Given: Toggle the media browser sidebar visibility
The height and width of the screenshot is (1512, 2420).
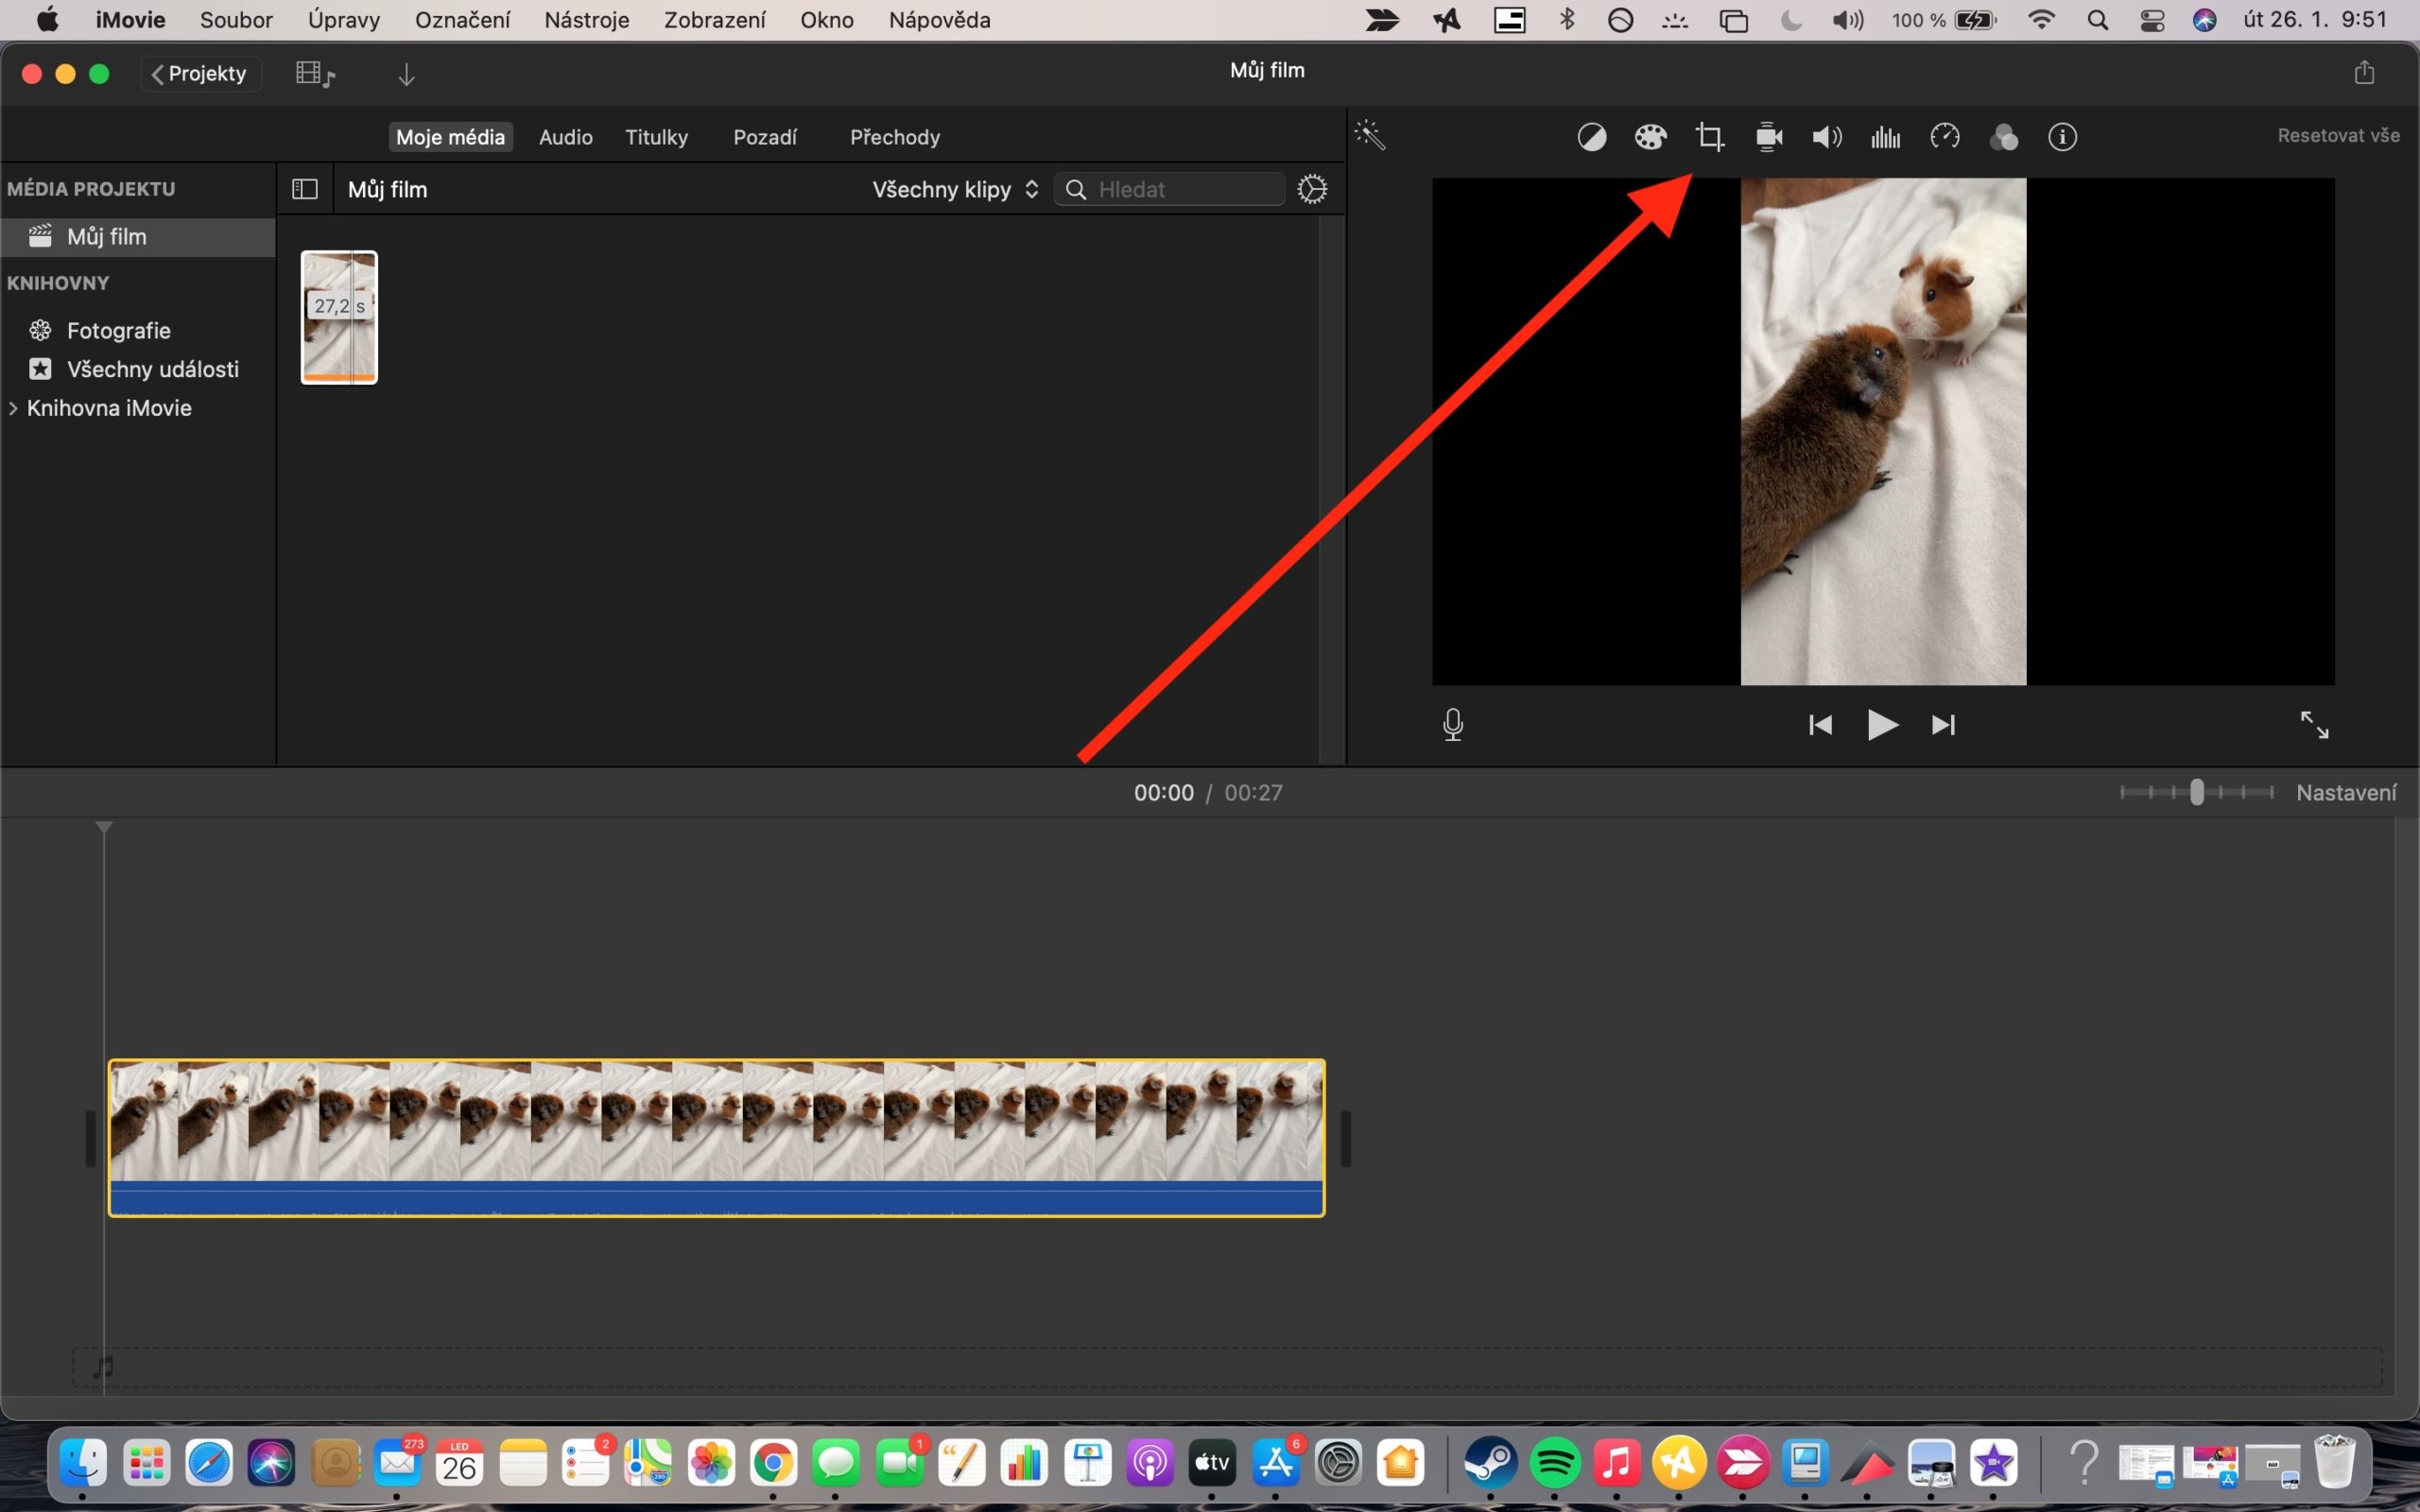Looking at the screenshot, I should pos(303,188).
